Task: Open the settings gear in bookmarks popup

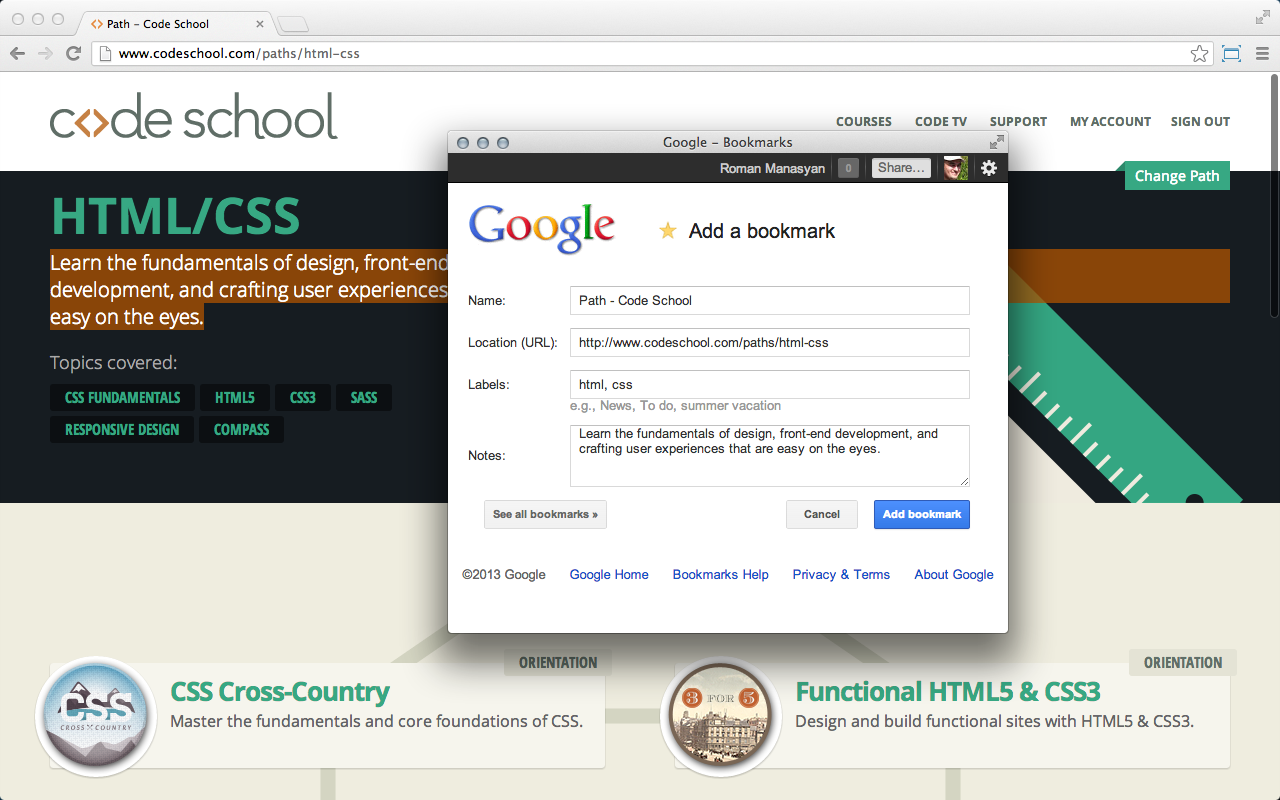Action: [989, 168]
